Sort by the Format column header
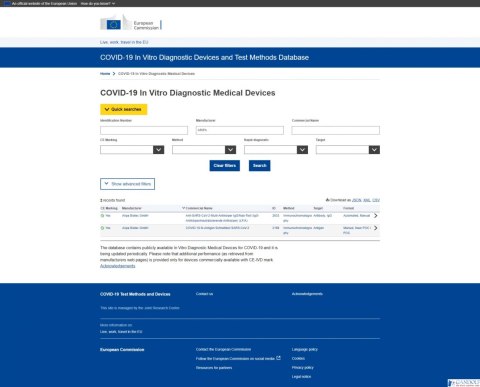Image resolution: width=480 pixels, height=387 pixels. point(348,208)
